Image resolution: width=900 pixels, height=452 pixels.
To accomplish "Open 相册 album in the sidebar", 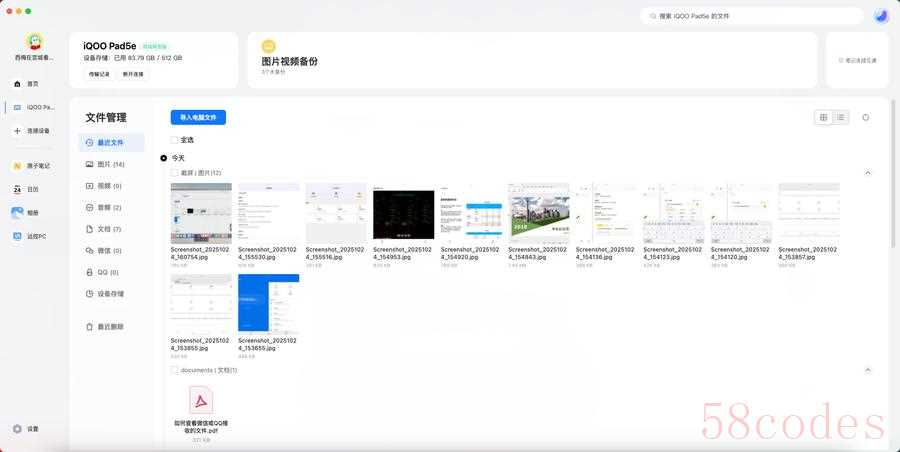I will [31, 213].
